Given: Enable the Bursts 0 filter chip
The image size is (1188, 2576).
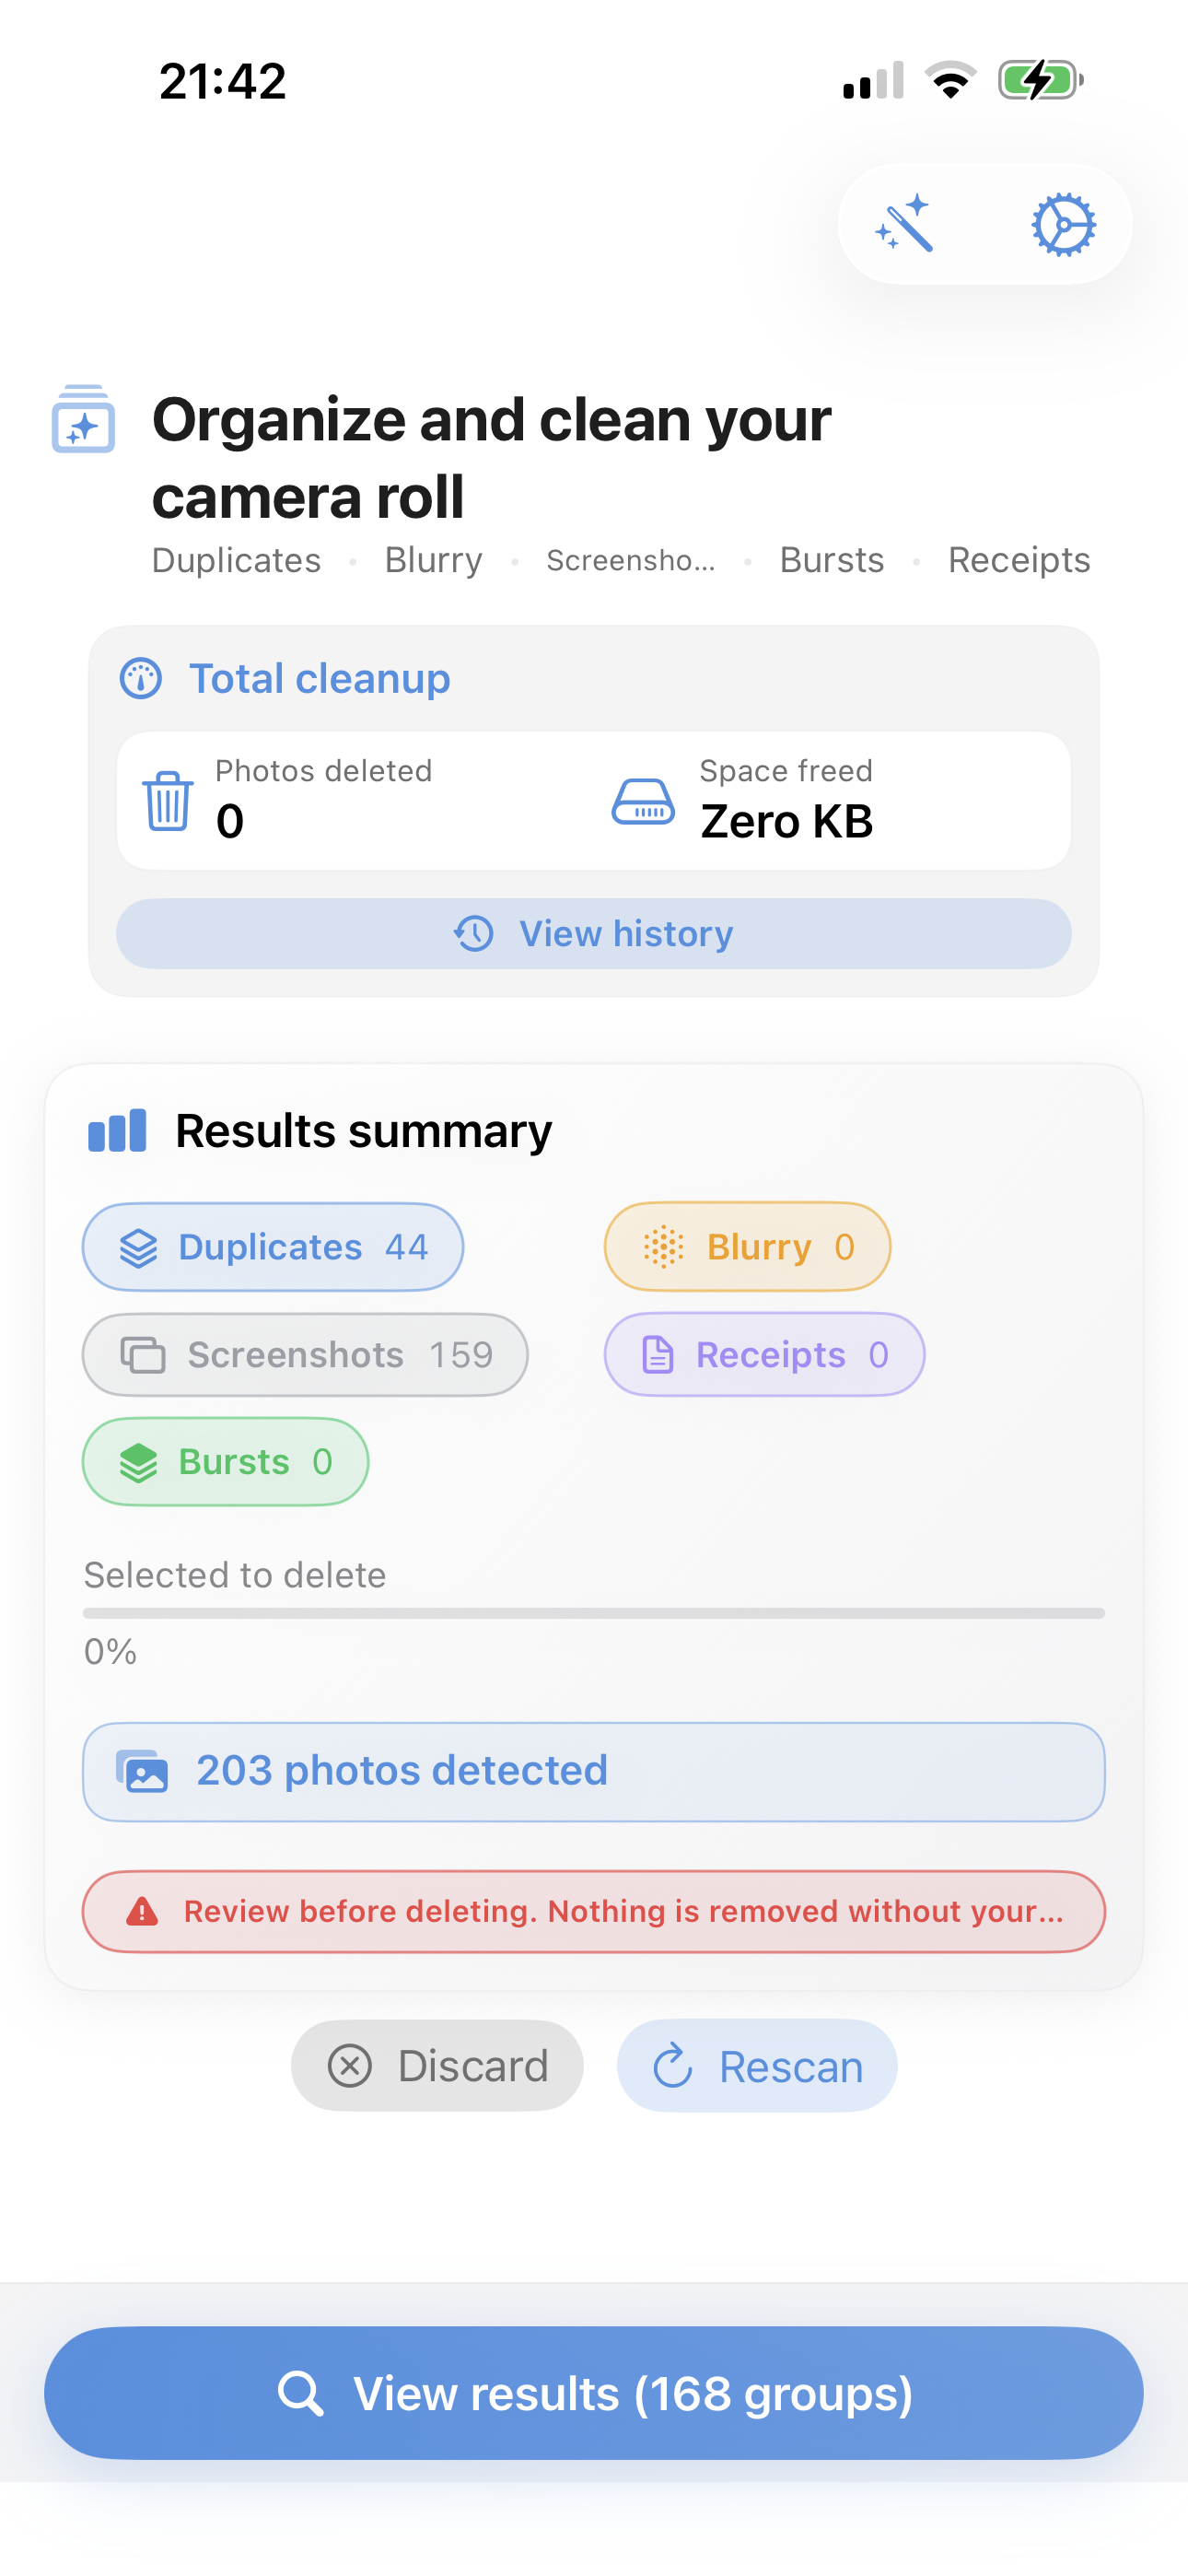Looking at the screenshot, I should (224, 1461).
